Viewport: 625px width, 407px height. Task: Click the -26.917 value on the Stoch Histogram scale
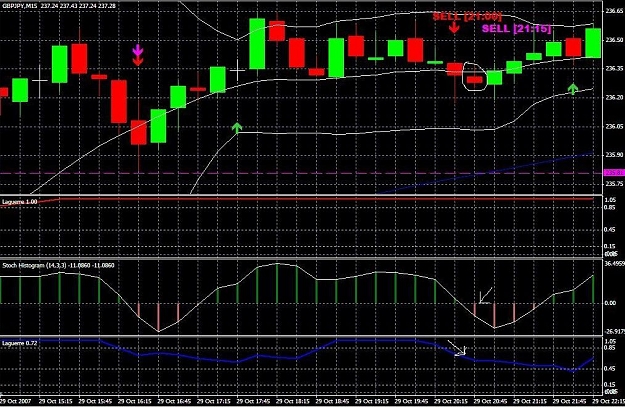click(614, 331)
